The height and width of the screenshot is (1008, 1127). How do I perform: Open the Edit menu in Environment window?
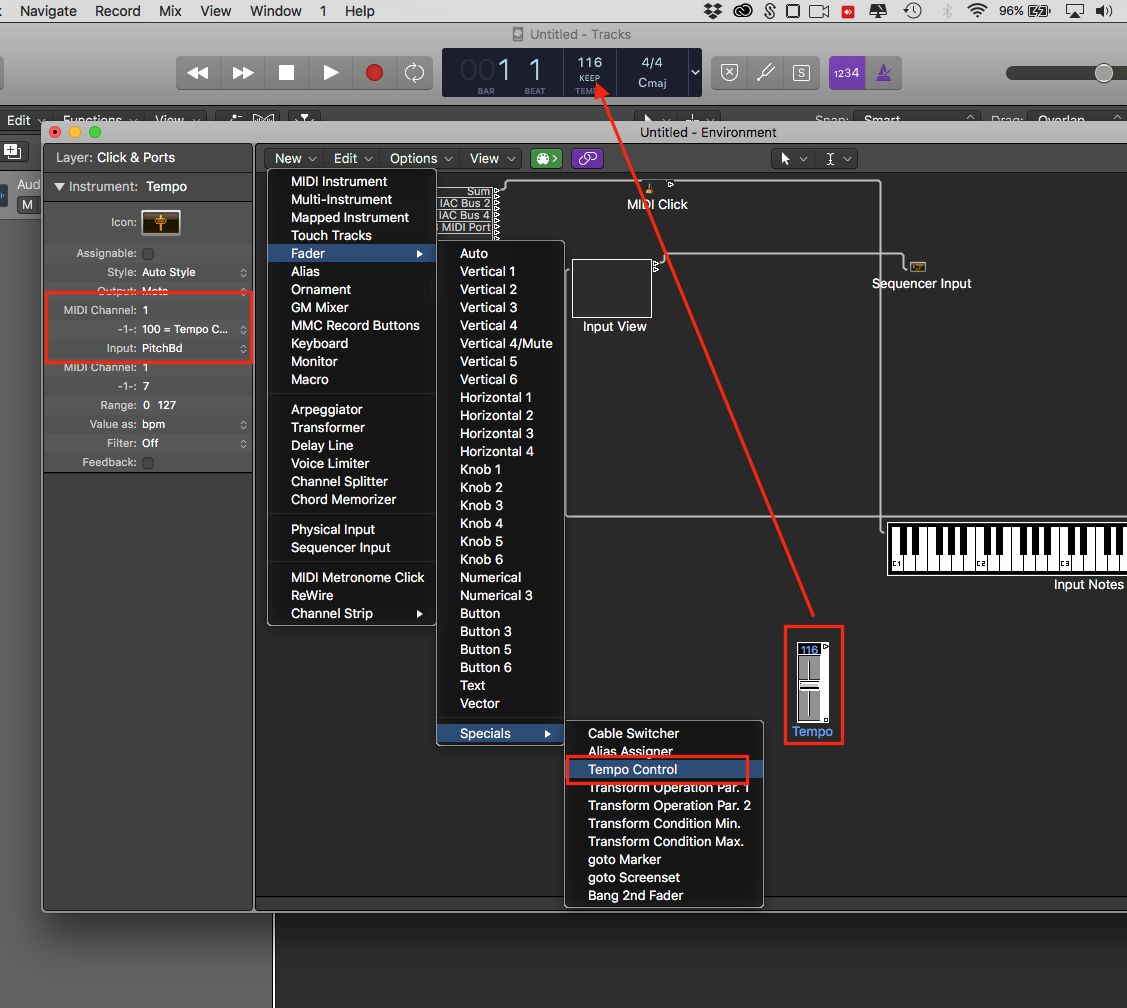point(352,158)
